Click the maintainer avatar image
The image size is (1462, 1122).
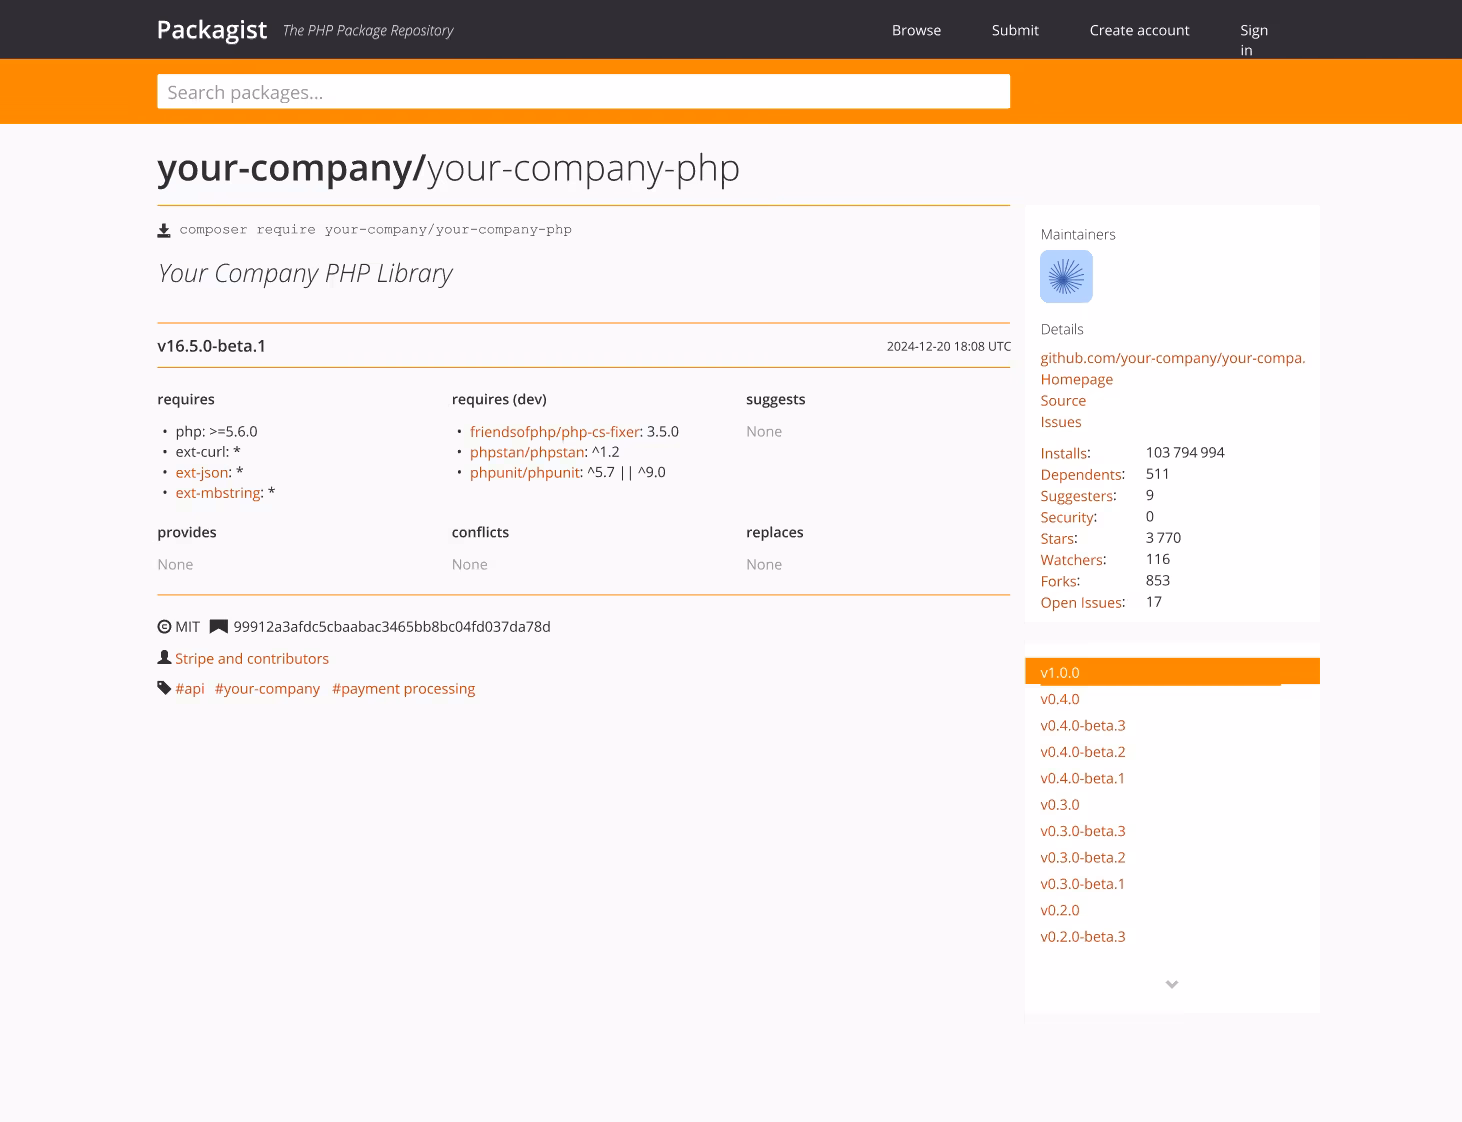[x=1066, y=277]
